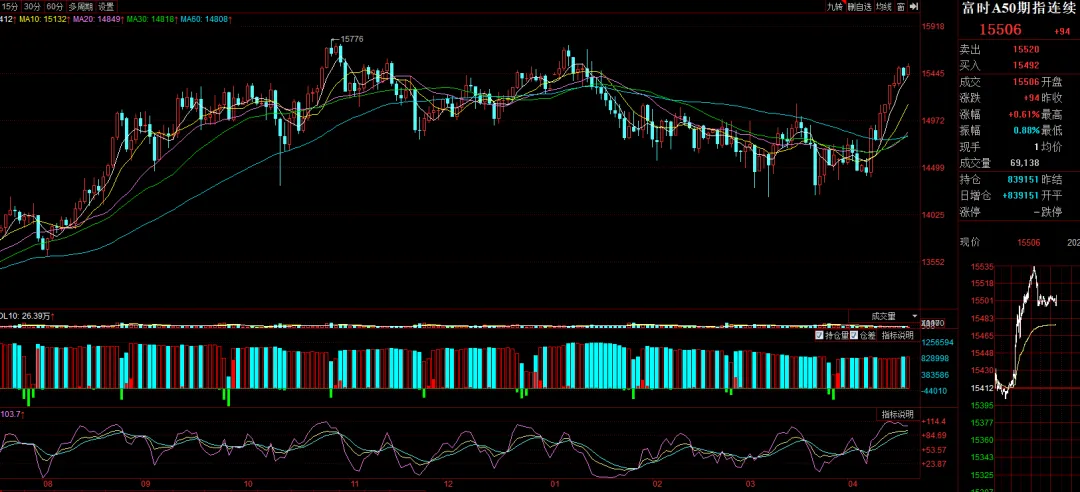Click the 04 month marker on time axis
This screenshot has height=492, width=1080.
[851, 484]
